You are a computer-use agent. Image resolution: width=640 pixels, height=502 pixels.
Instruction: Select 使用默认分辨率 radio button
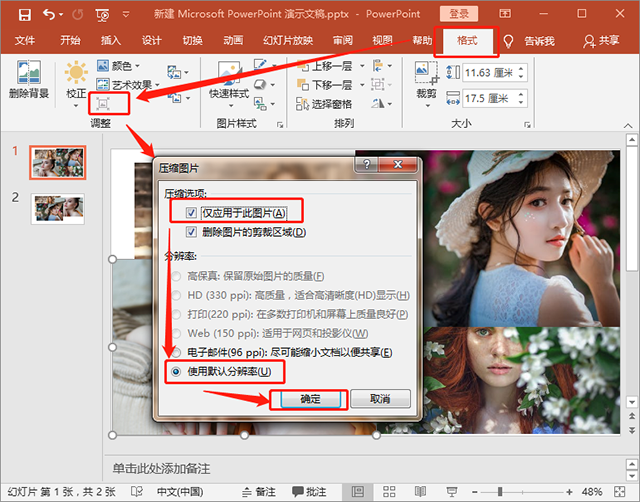tap(176, 371)
